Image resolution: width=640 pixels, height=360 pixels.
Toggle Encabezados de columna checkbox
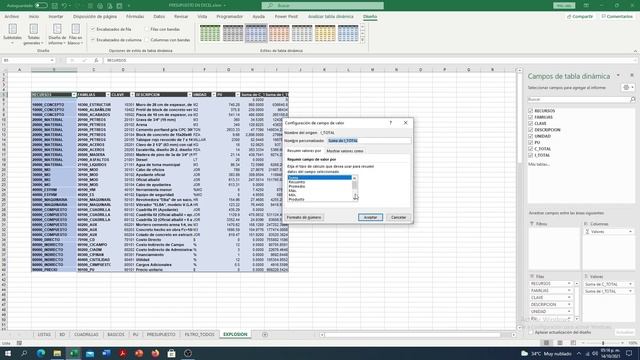pos(93,40)
